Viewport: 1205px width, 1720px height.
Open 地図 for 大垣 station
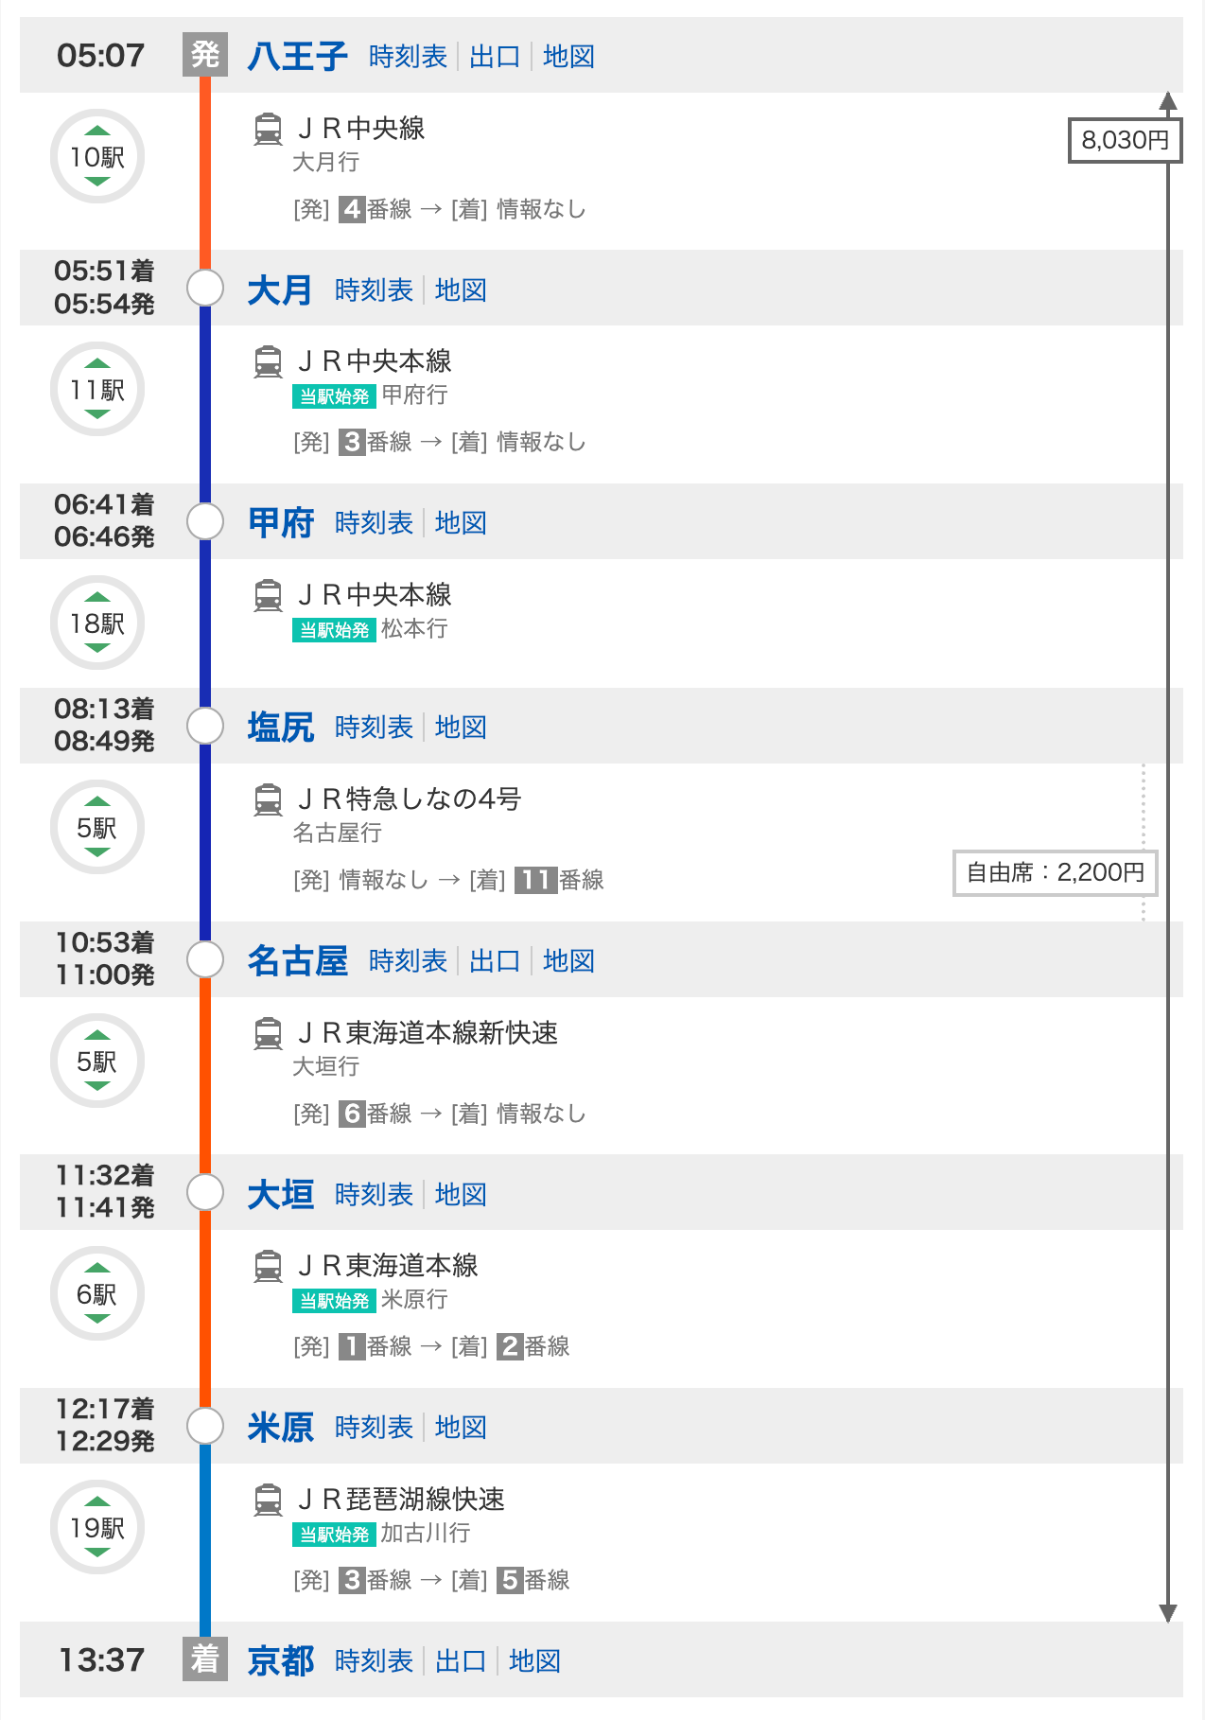461,1194
